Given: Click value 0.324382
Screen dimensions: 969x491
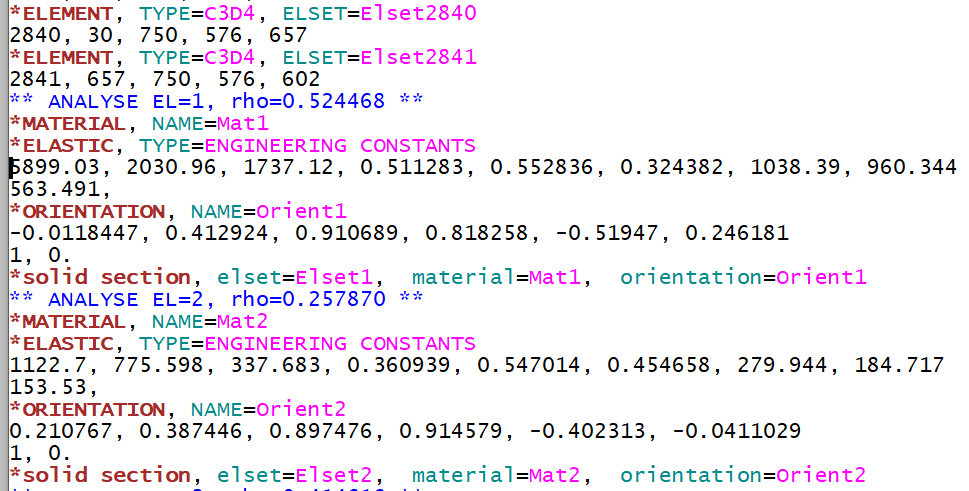Looking at the screenshot, I should coord(671,167).
